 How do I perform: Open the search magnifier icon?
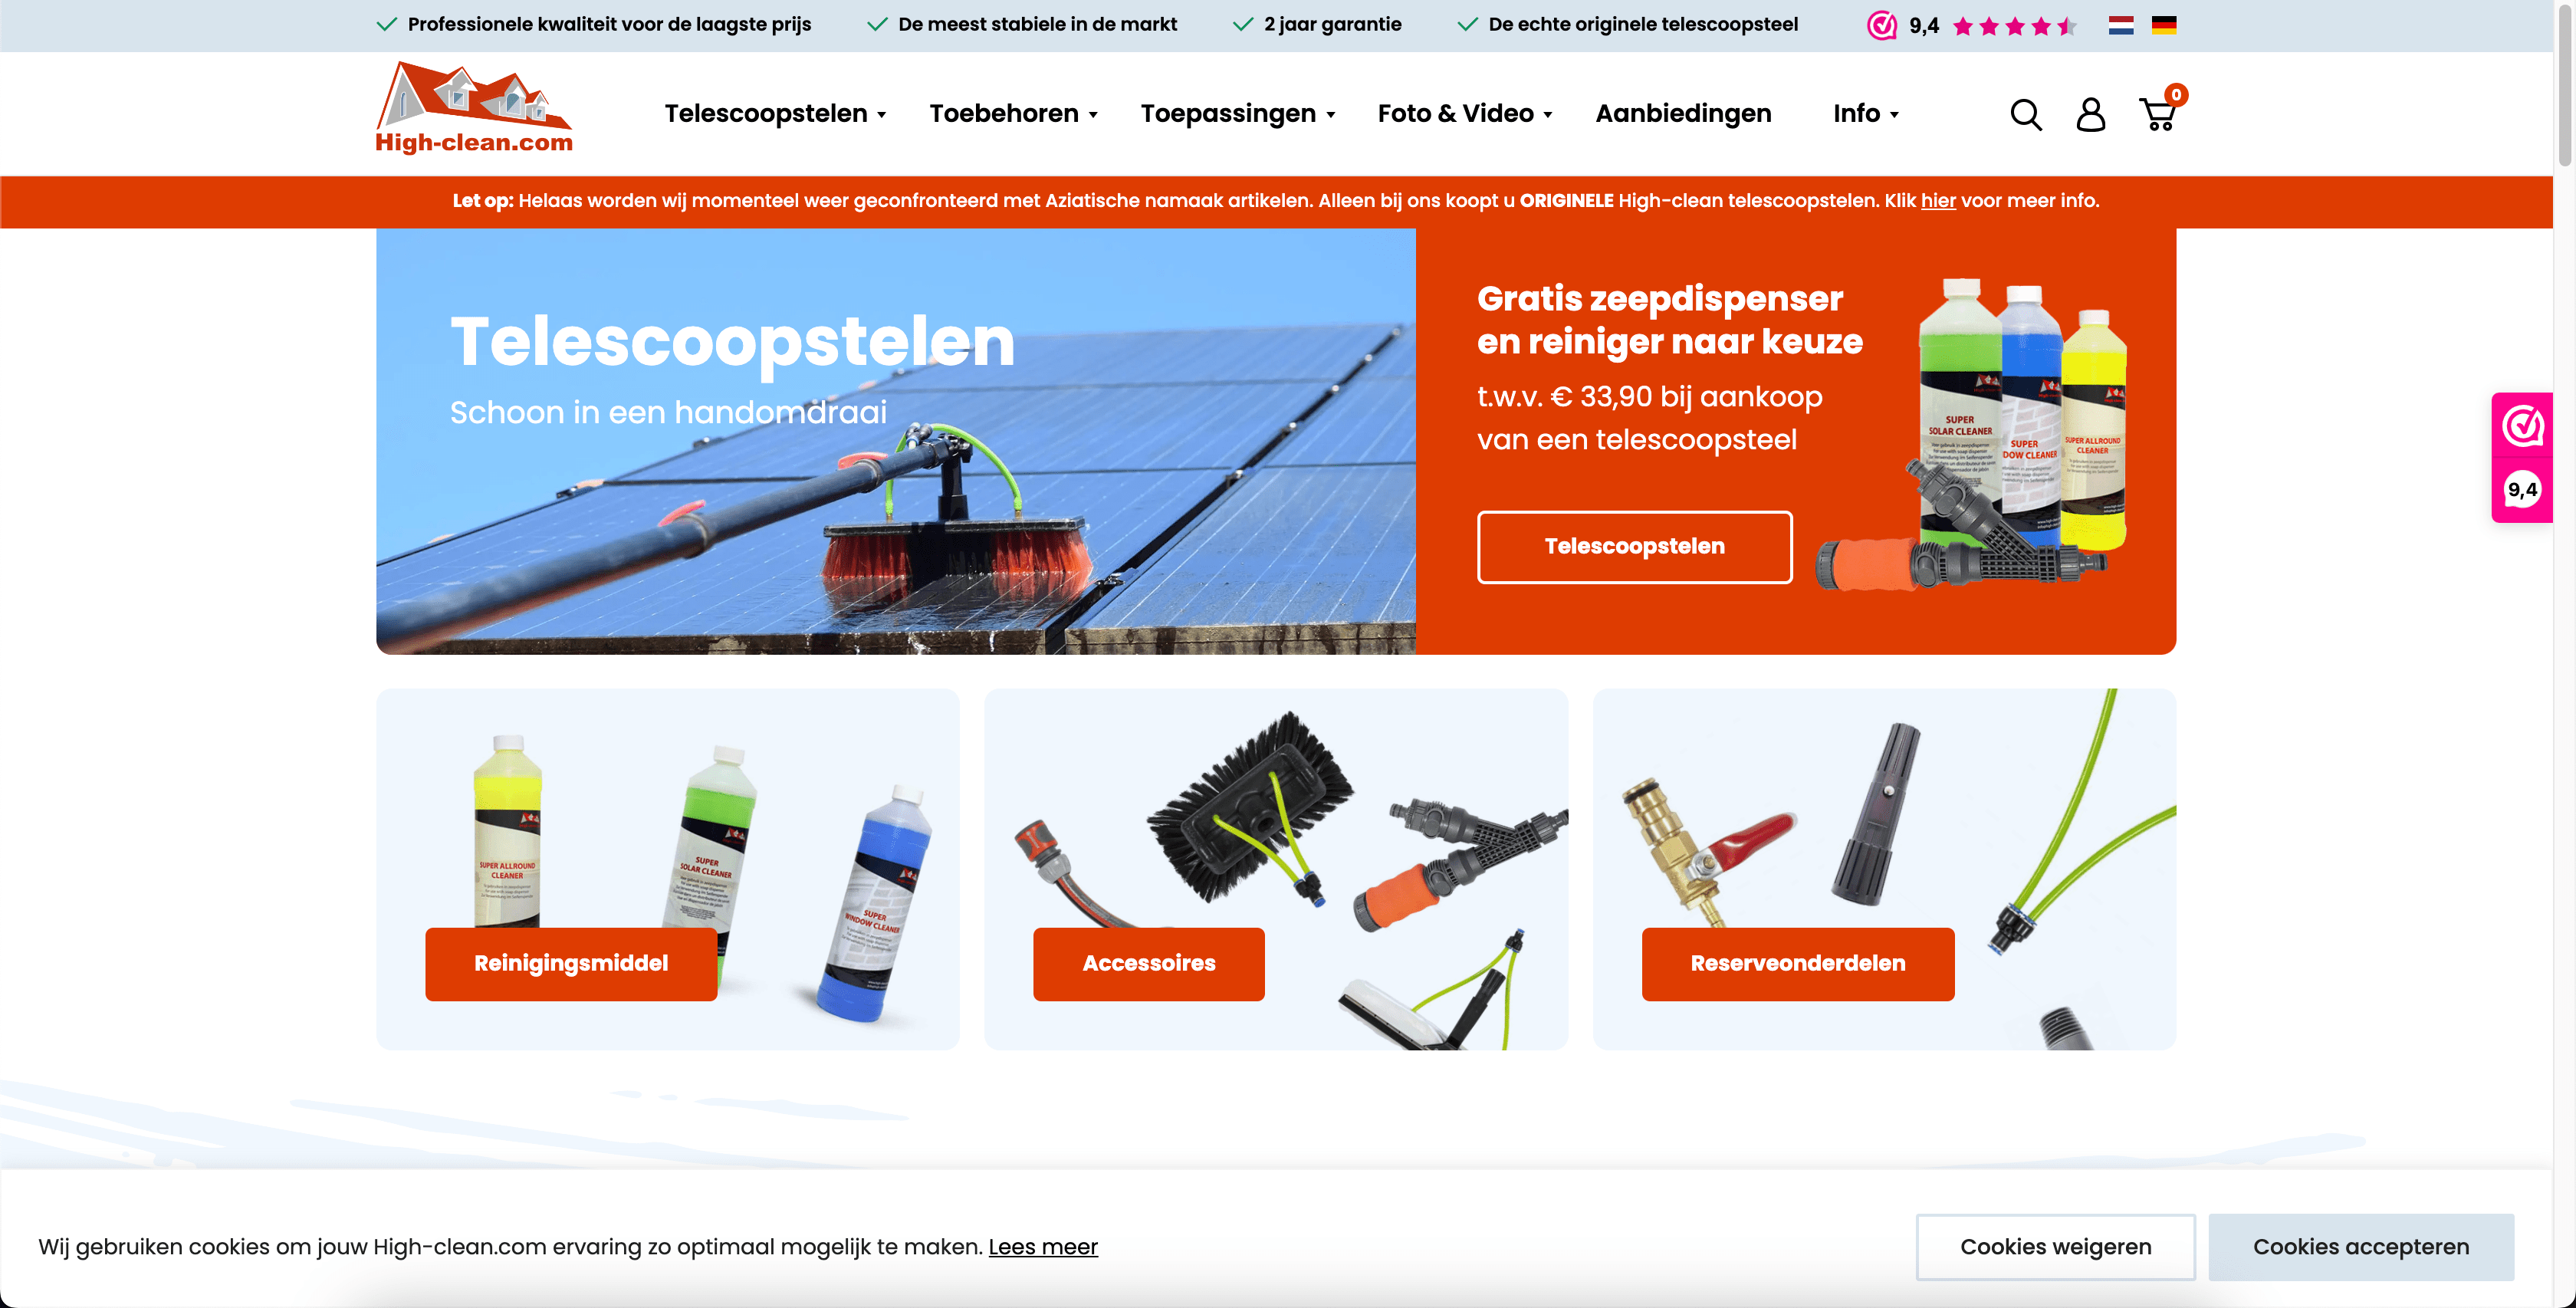tap(2025, 115)
